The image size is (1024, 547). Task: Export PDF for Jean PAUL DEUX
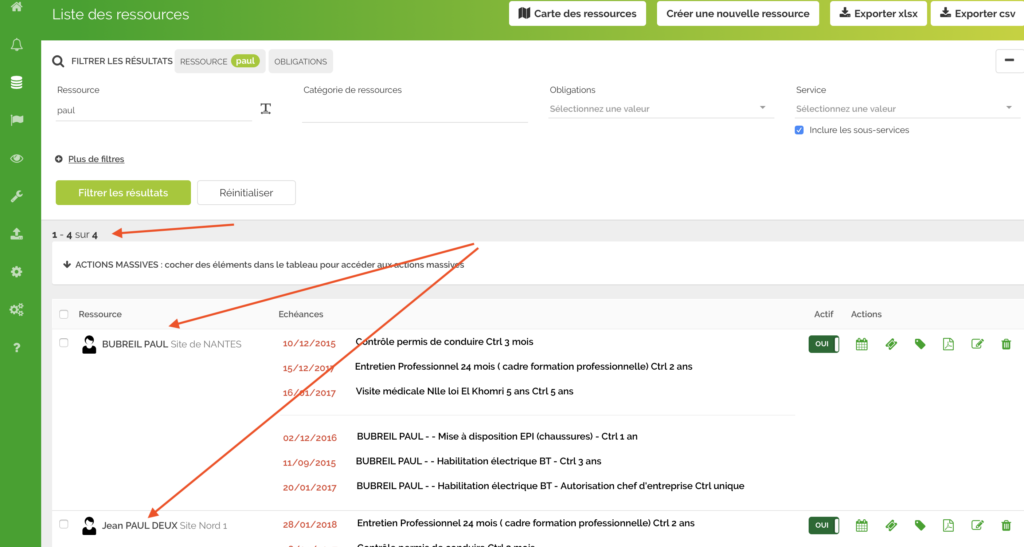pos(948,525)
